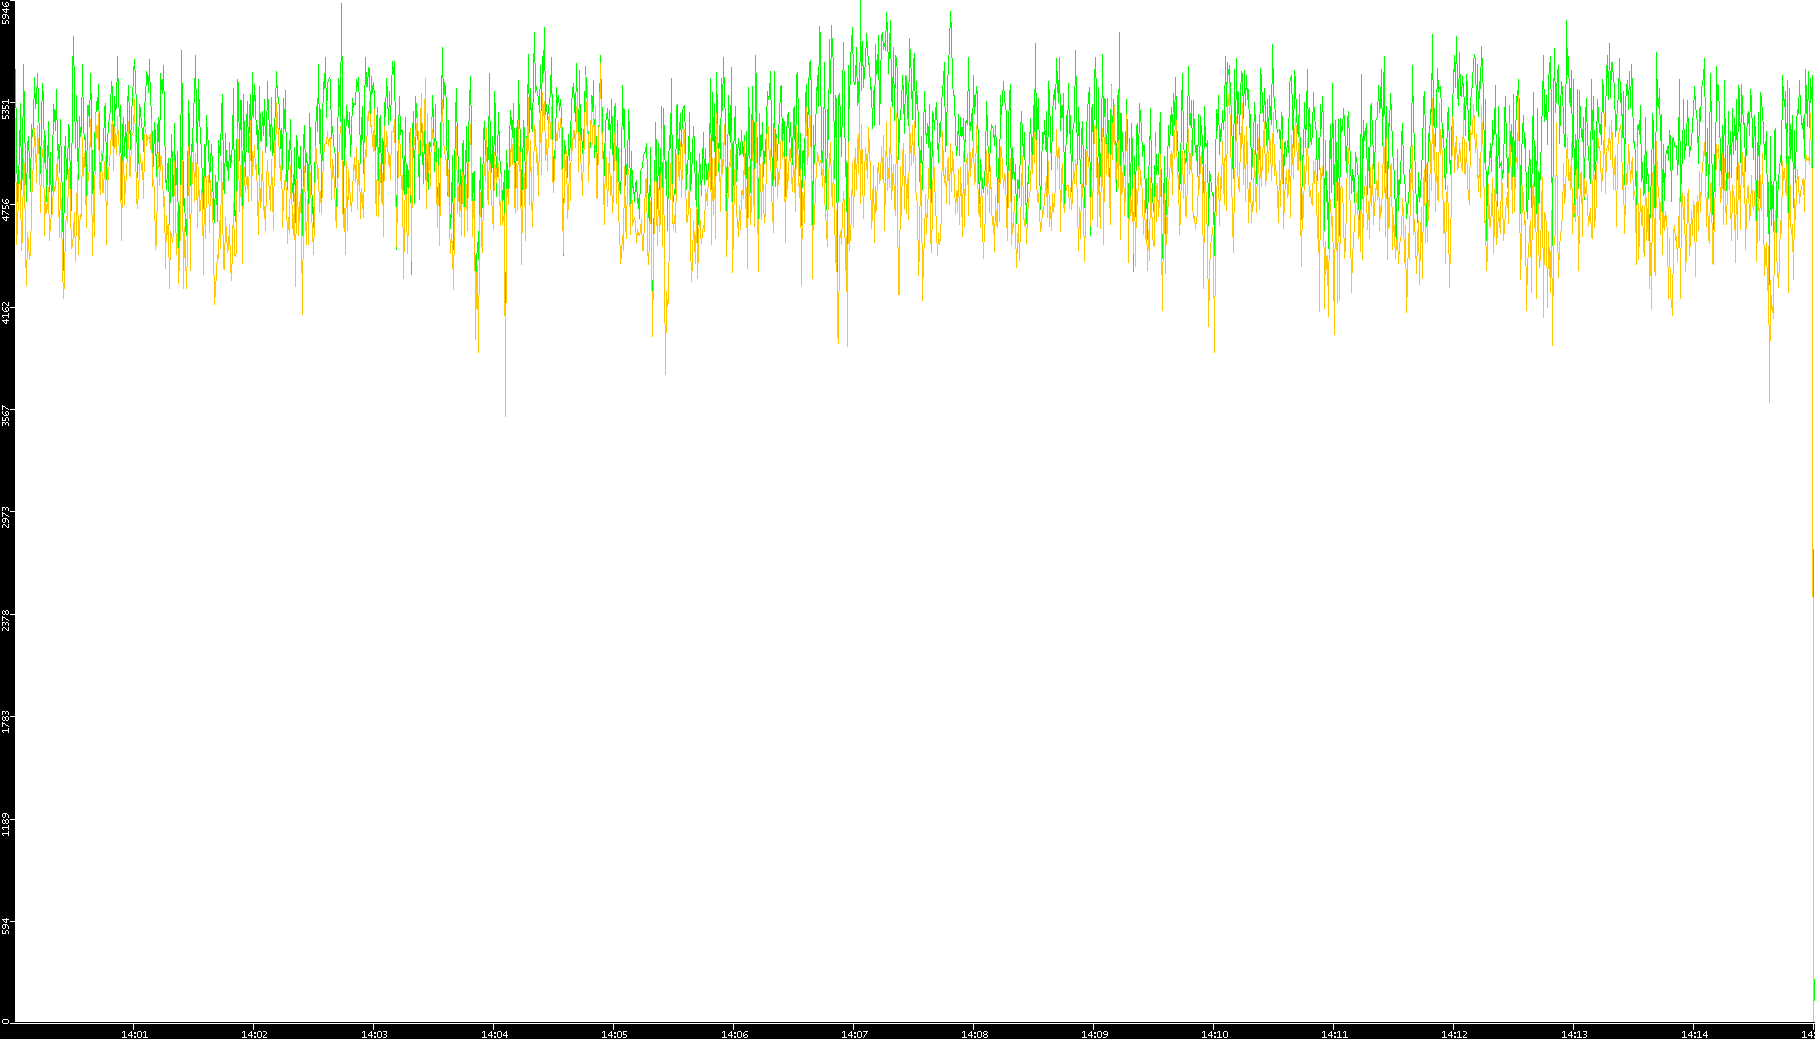Click the 14:02 time axis label
Screen dimensions: 1815x1039
(x=254, y=1033)
